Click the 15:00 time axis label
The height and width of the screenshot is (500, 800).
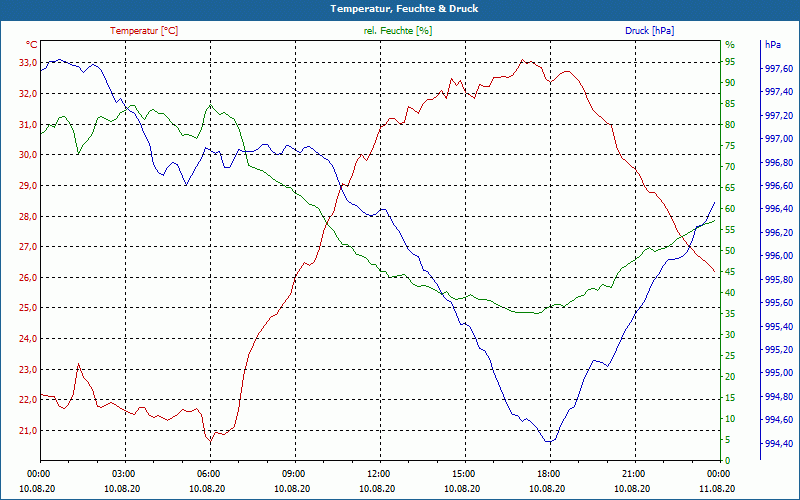coord(463,473)
